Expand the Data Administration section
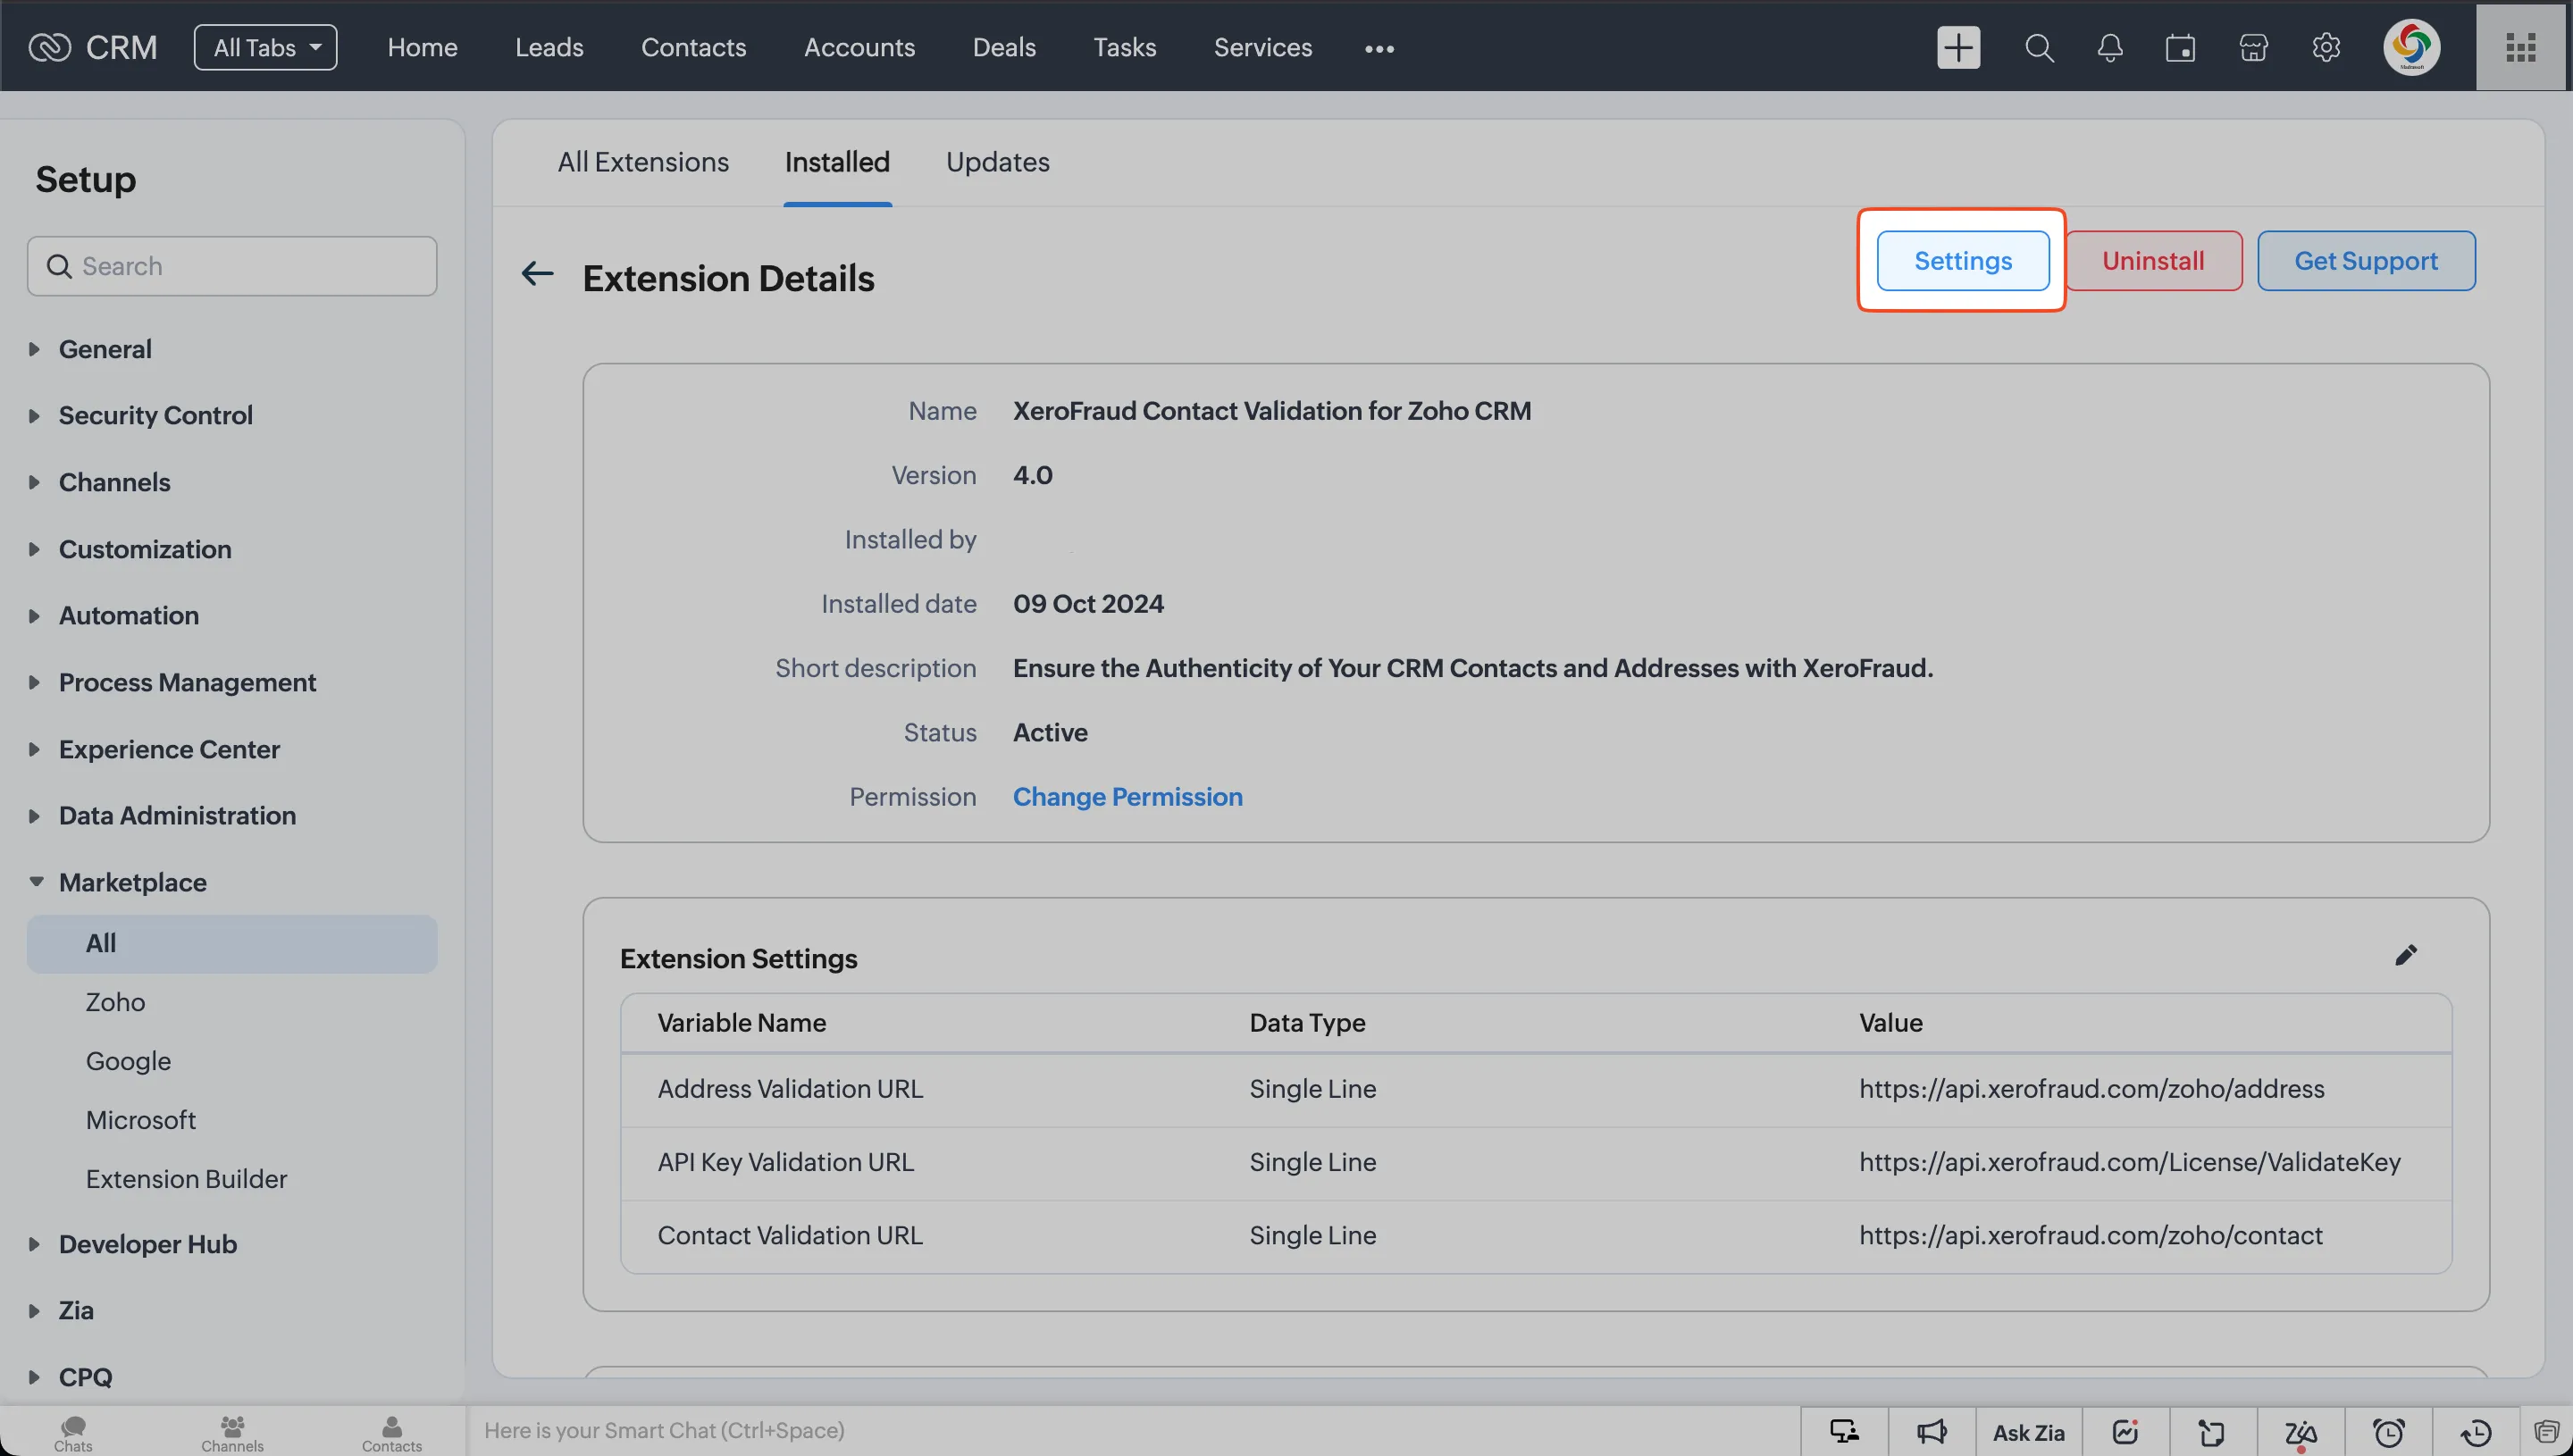Viewport: 2573px width, 1456px height. point(177,816)
